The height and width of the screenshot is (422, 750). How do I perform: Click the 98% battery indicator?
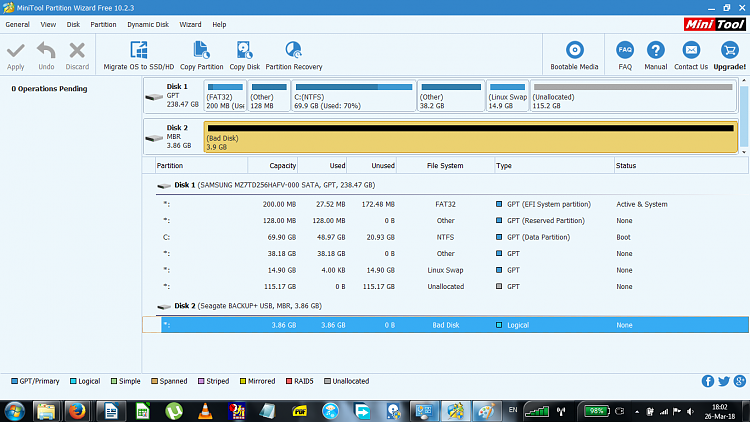(596, 411)
